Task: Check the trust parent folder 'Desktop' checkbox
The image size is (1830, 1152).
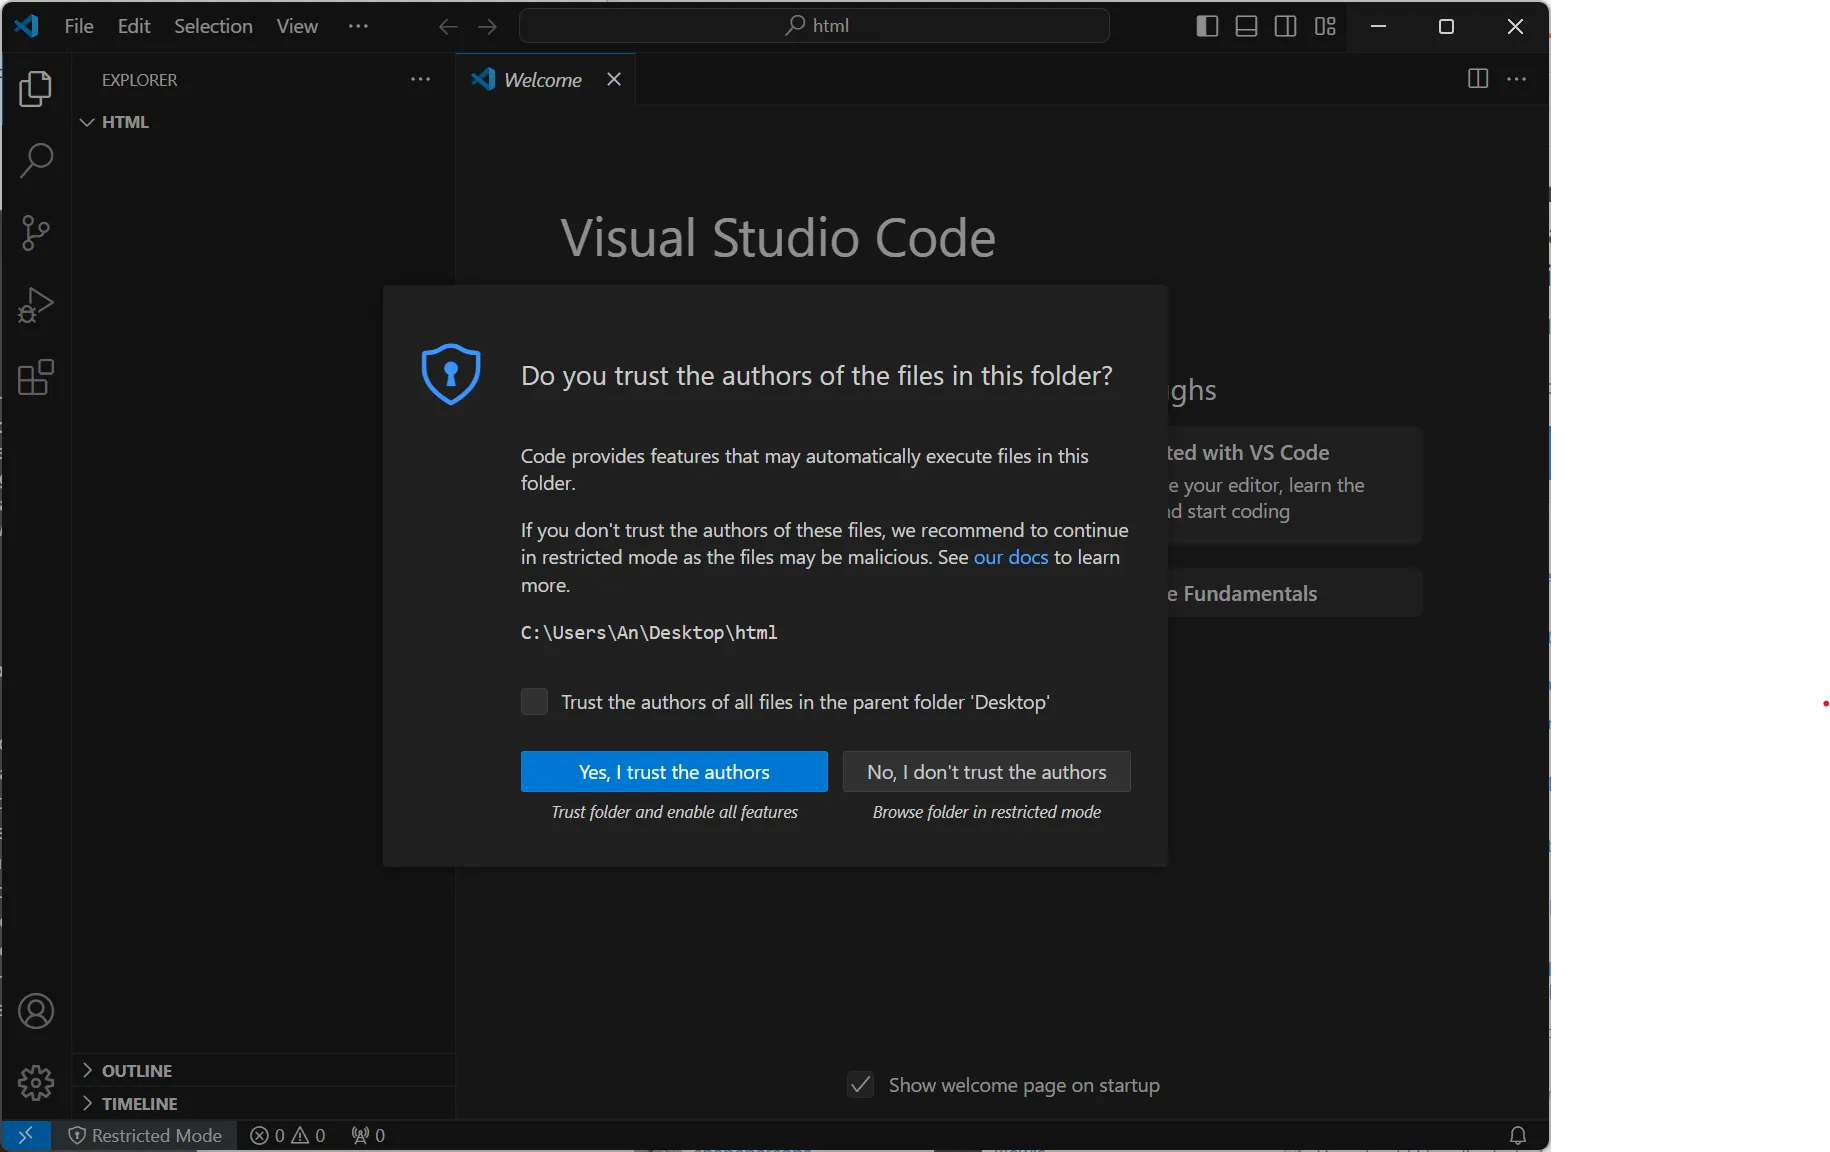Action: [x=534, y=702]
